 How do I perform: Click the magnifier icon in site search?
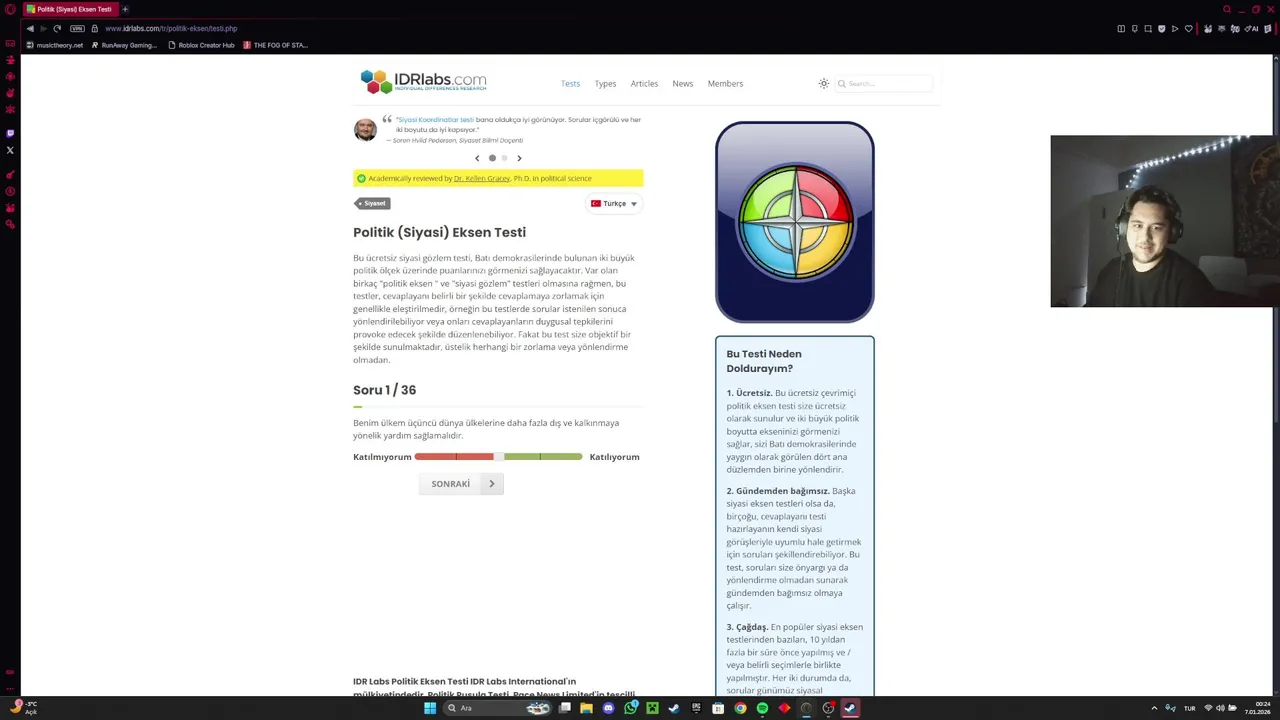pos(842,84)
